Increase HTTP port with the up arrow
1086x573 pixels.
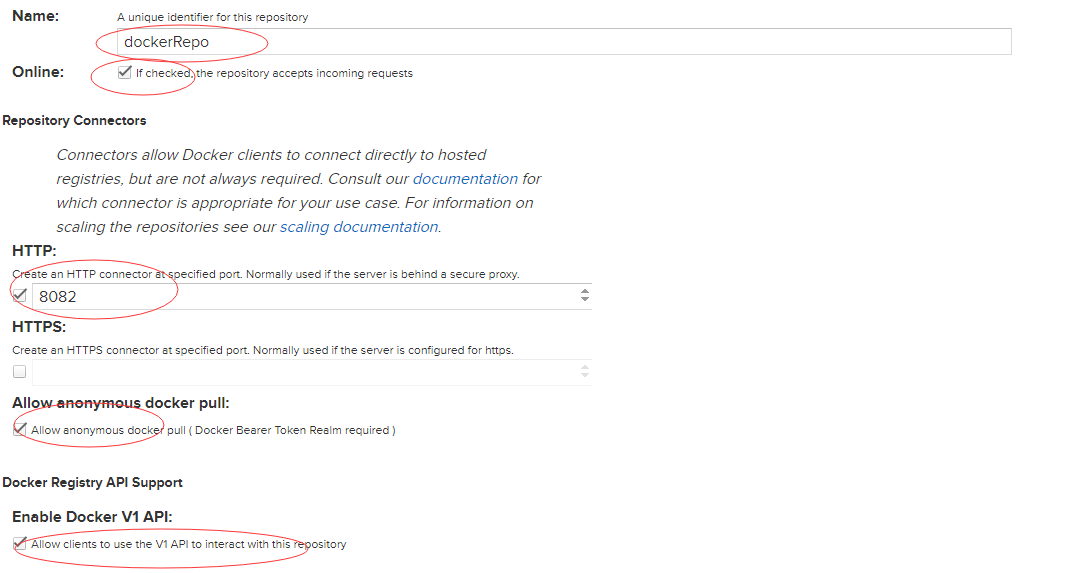click(585, 291)
